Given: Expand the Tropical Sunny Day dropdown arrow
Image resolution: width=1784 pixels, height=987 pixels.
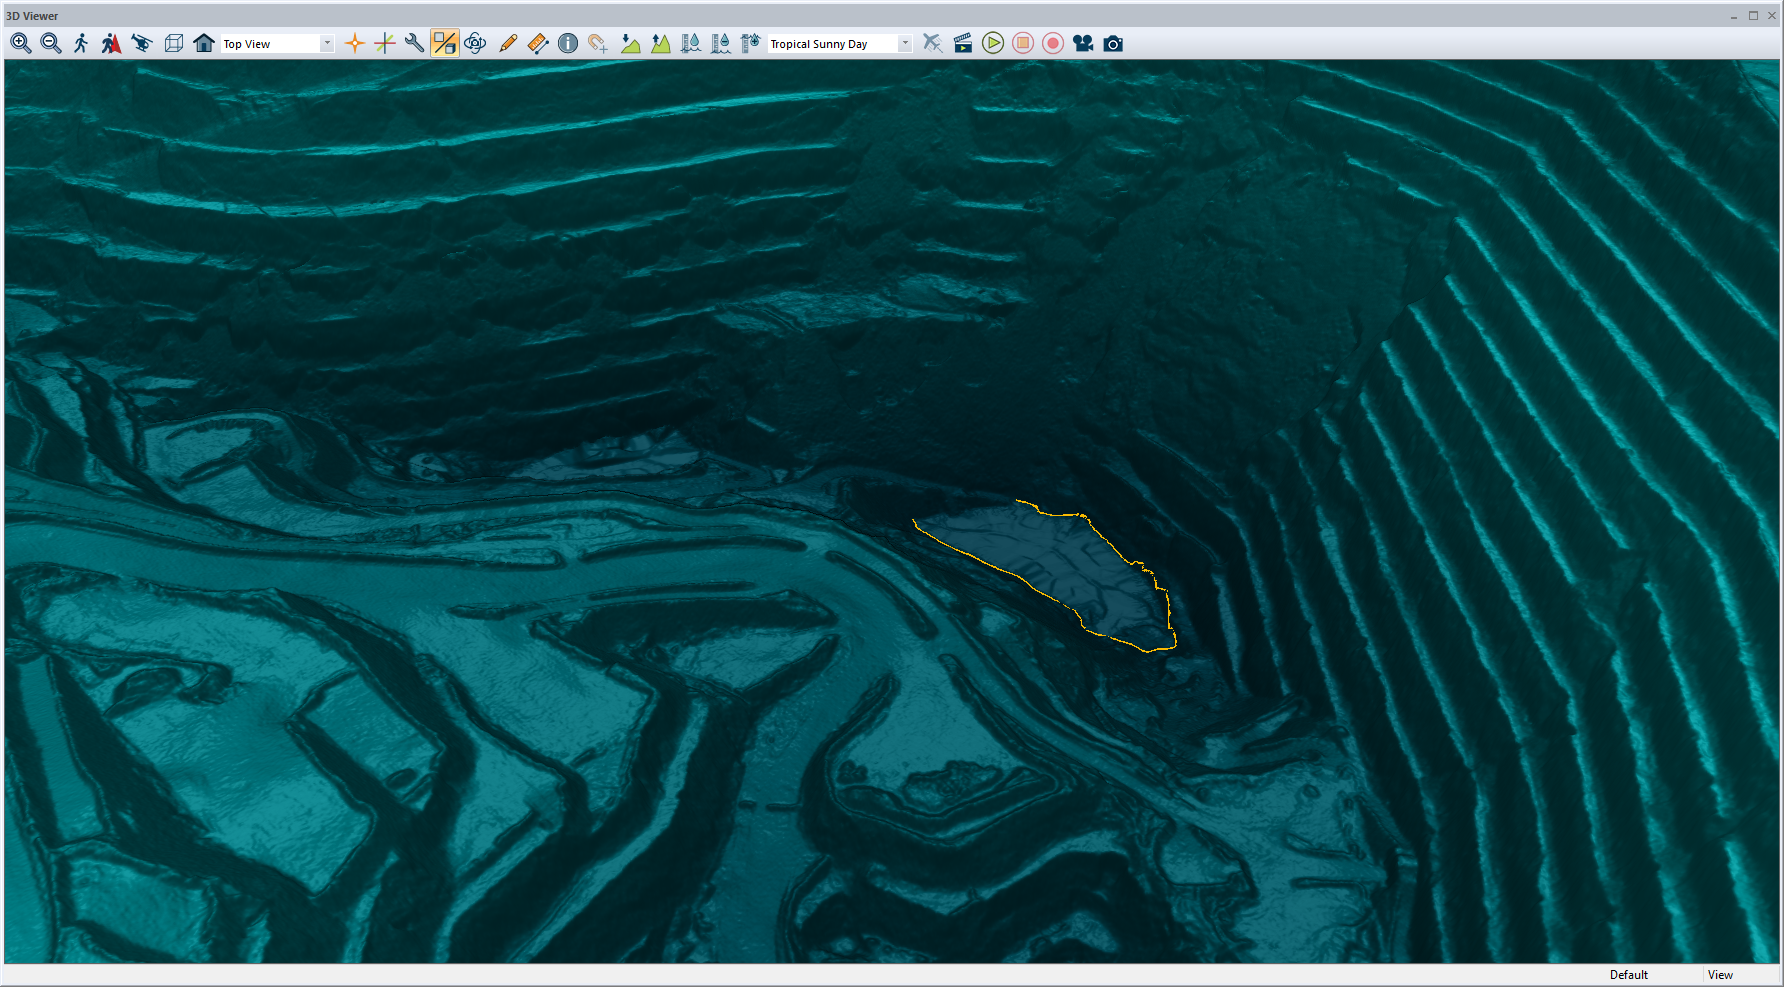Looking at the screenshot, I should pyautogui.click(x=905, y=44).
